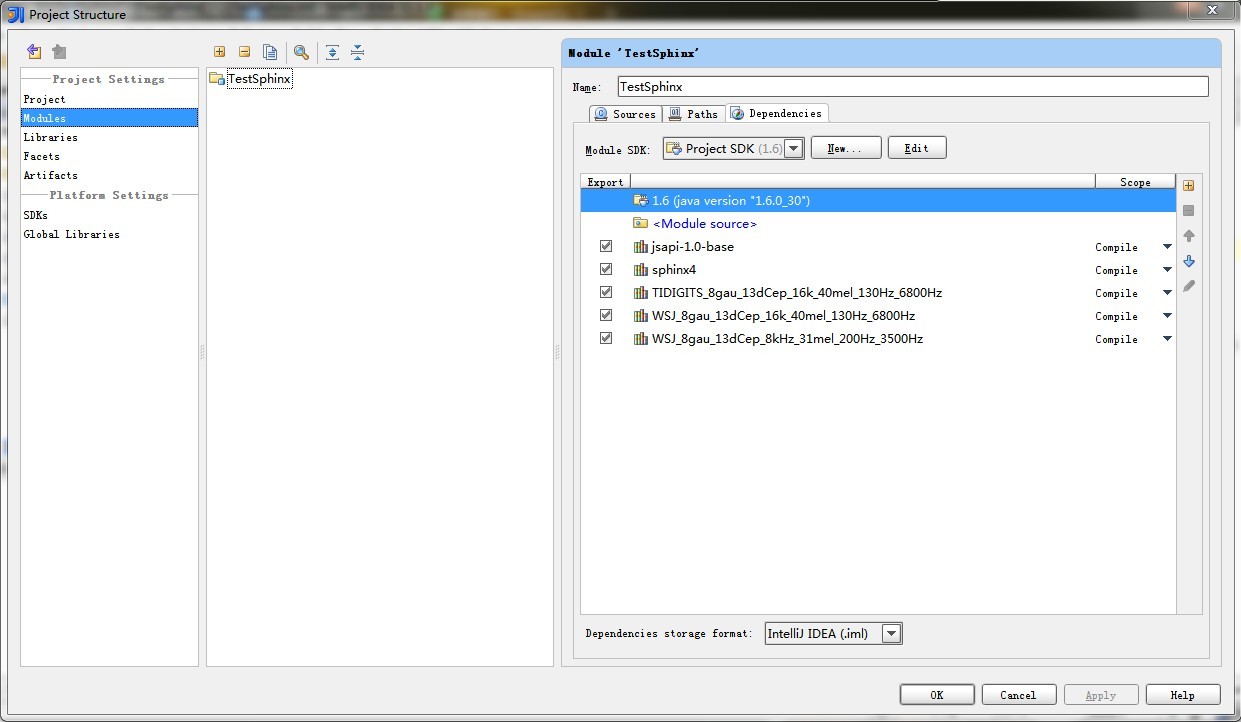This screenshot has width=1241, height=722.
Task: Open Libraries settings
Action: 51,137
